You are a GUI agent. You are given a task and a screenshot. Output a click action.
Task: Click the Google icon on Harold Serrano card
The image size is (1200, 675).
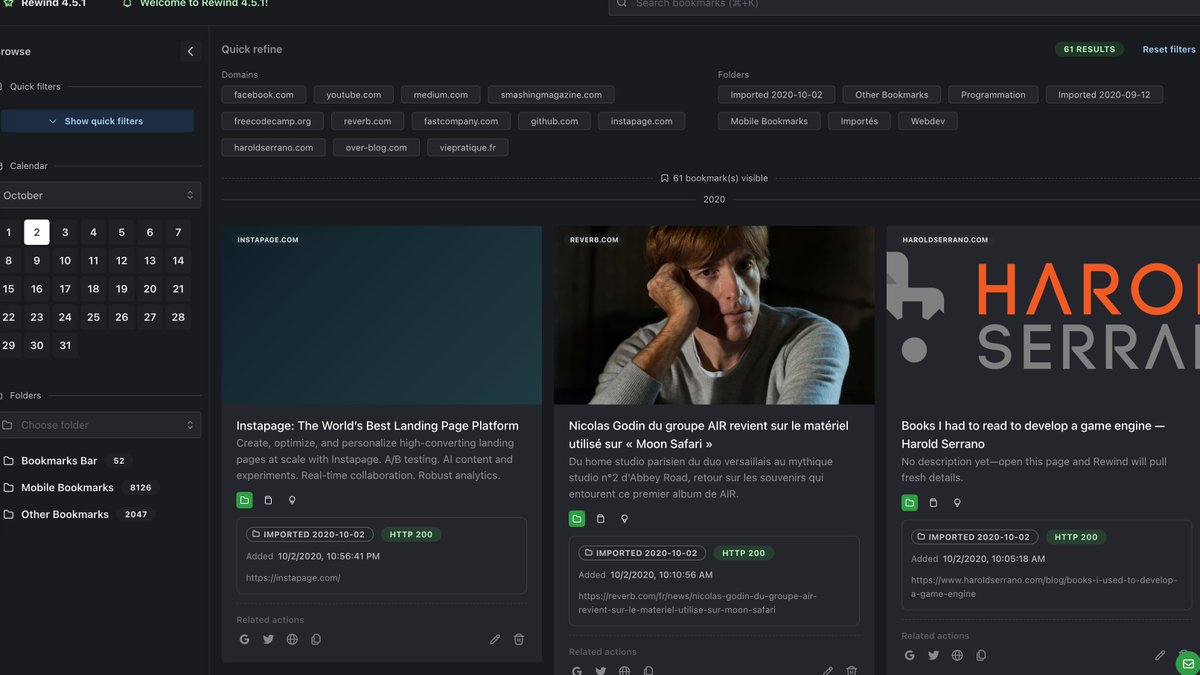909,655
